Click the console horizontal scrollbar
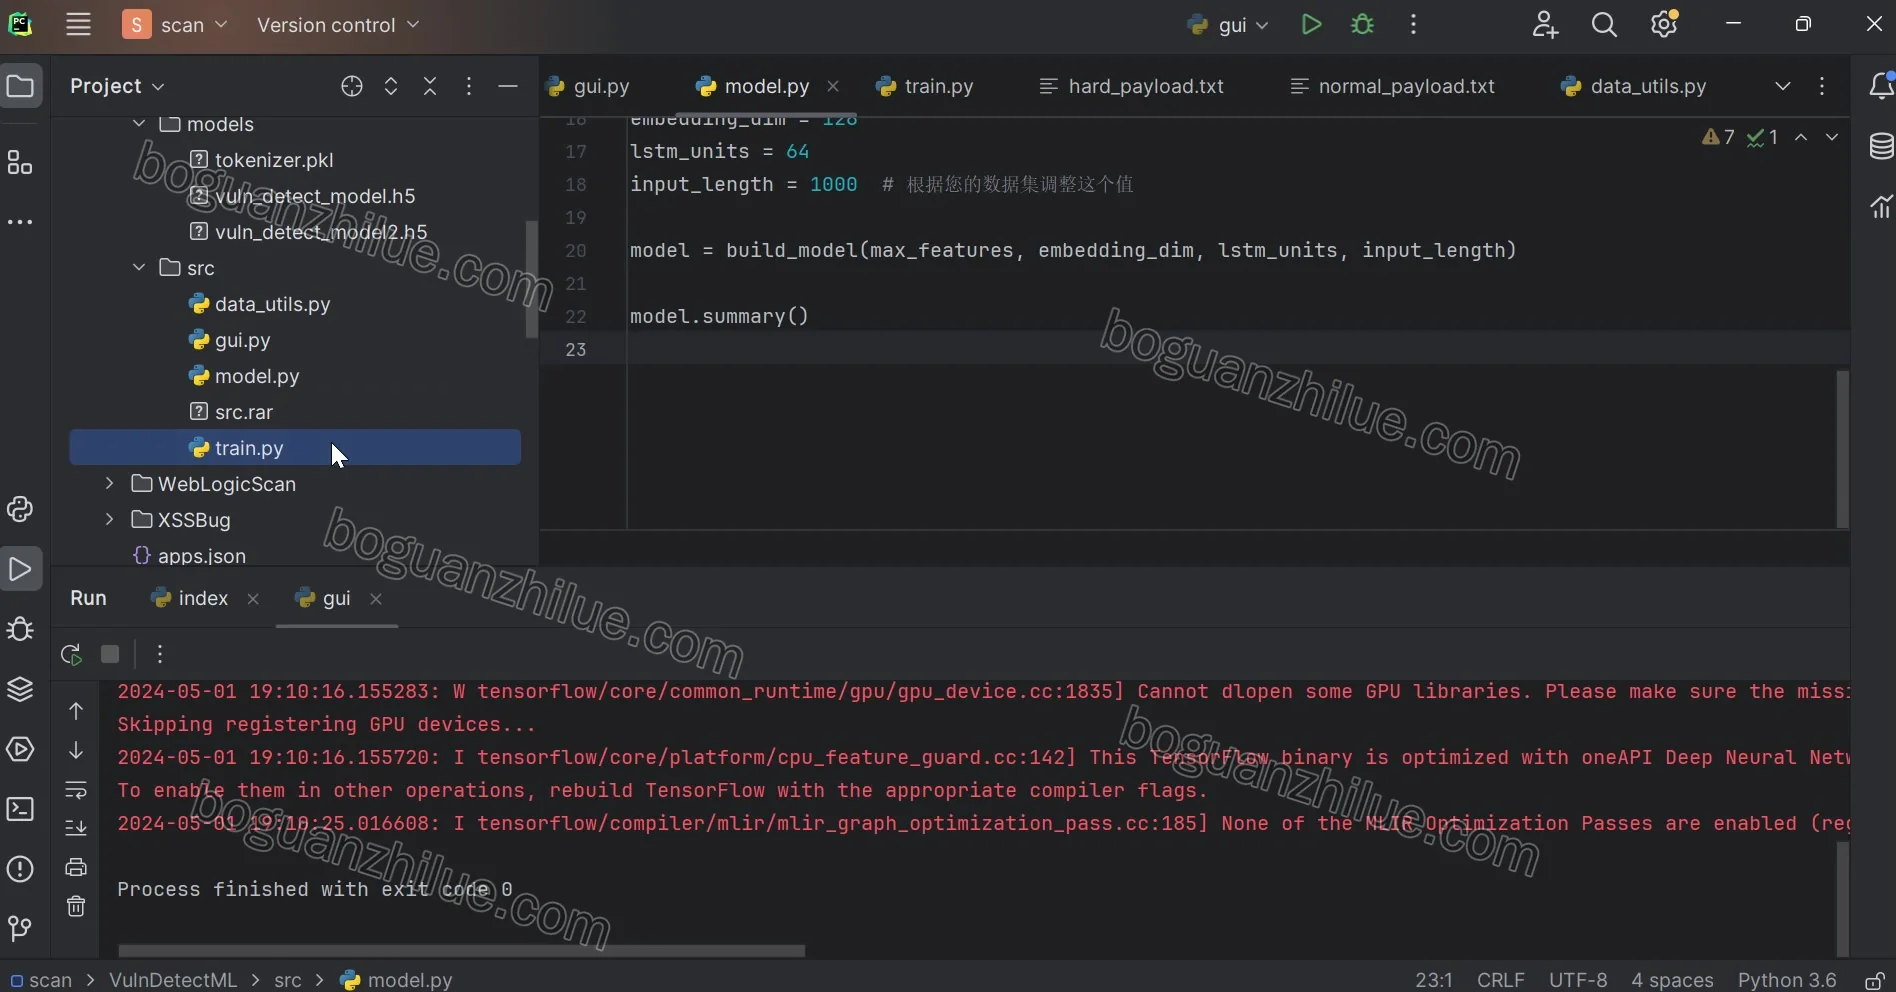Viewport: 1896px width, 992px height. (461, 951)
